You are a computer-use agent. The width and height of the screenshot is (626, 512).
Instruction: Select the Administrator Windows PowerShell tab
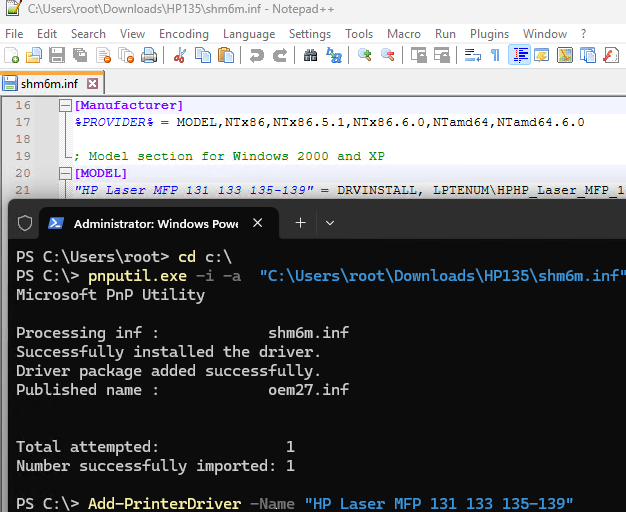tap(150, 223)
